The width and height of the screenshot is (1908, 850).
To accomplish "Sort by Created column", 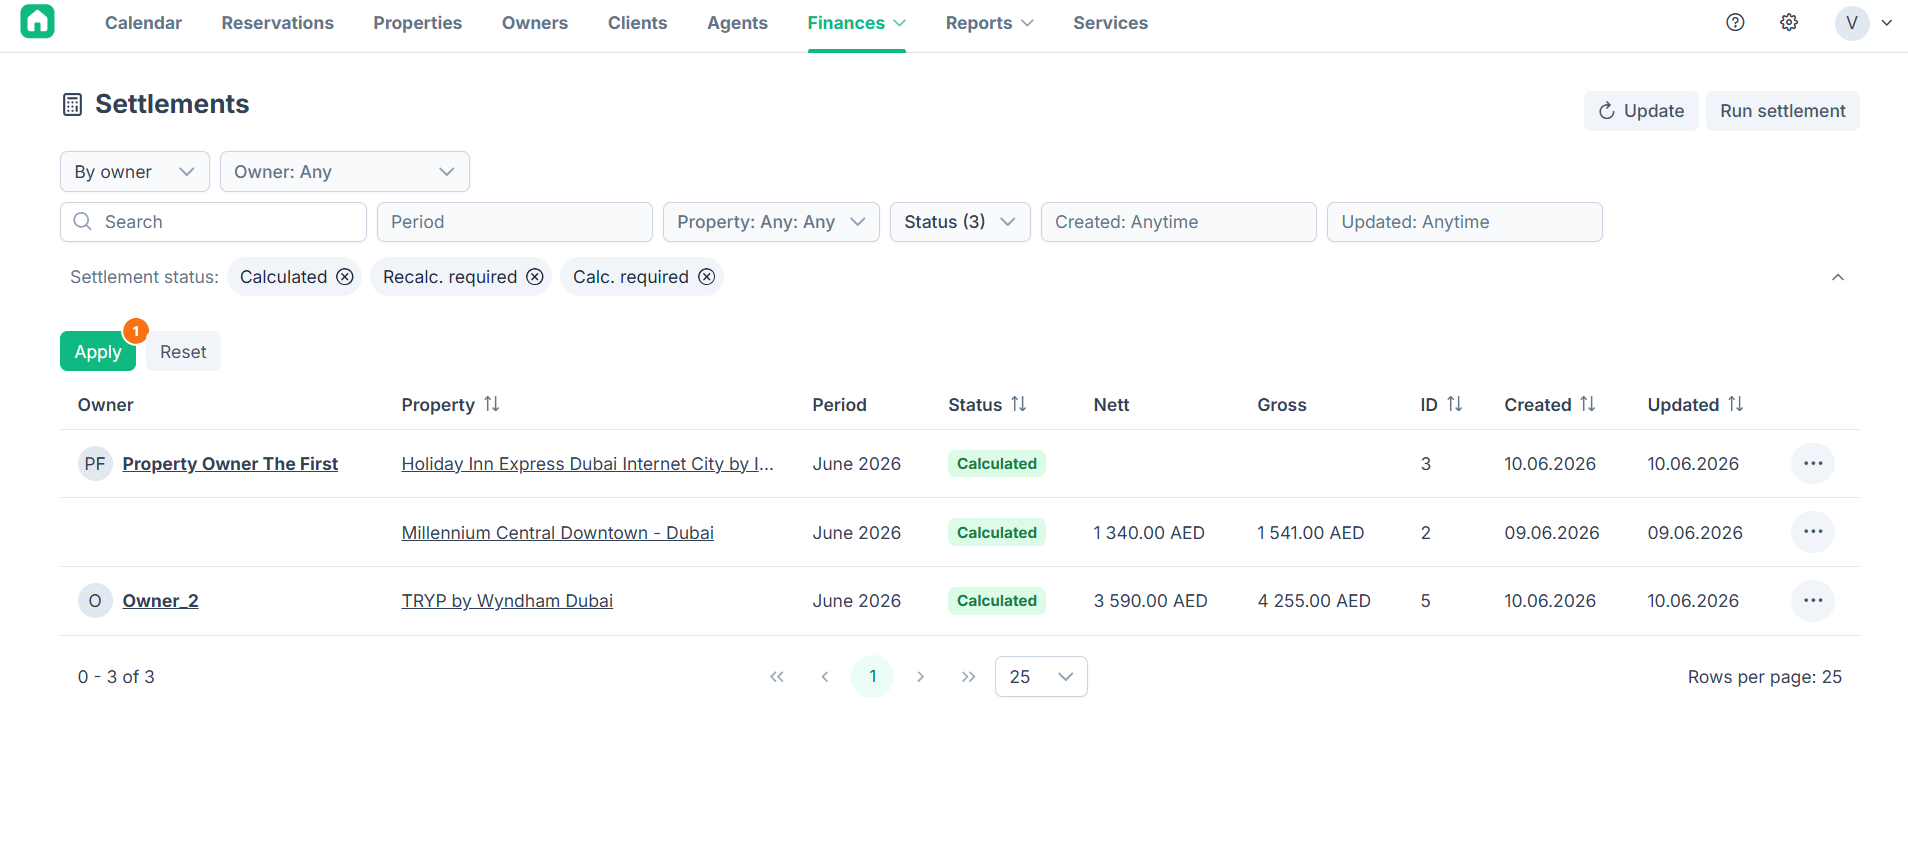I will pos(1587,404).
